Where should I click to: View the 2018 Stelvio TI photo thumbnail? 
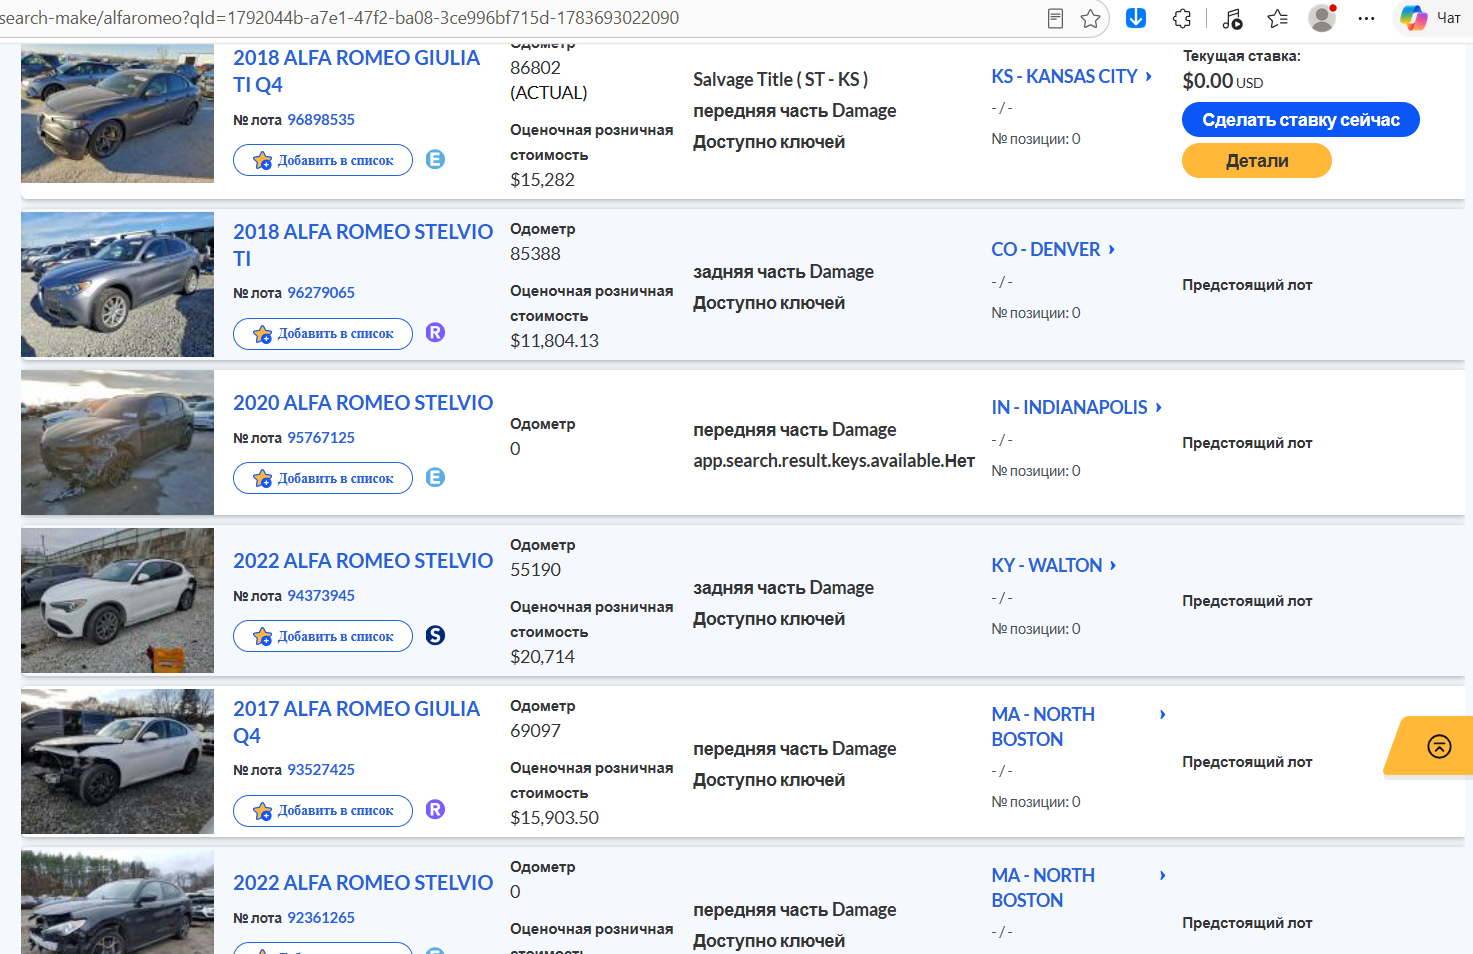[x=117, y=284]
